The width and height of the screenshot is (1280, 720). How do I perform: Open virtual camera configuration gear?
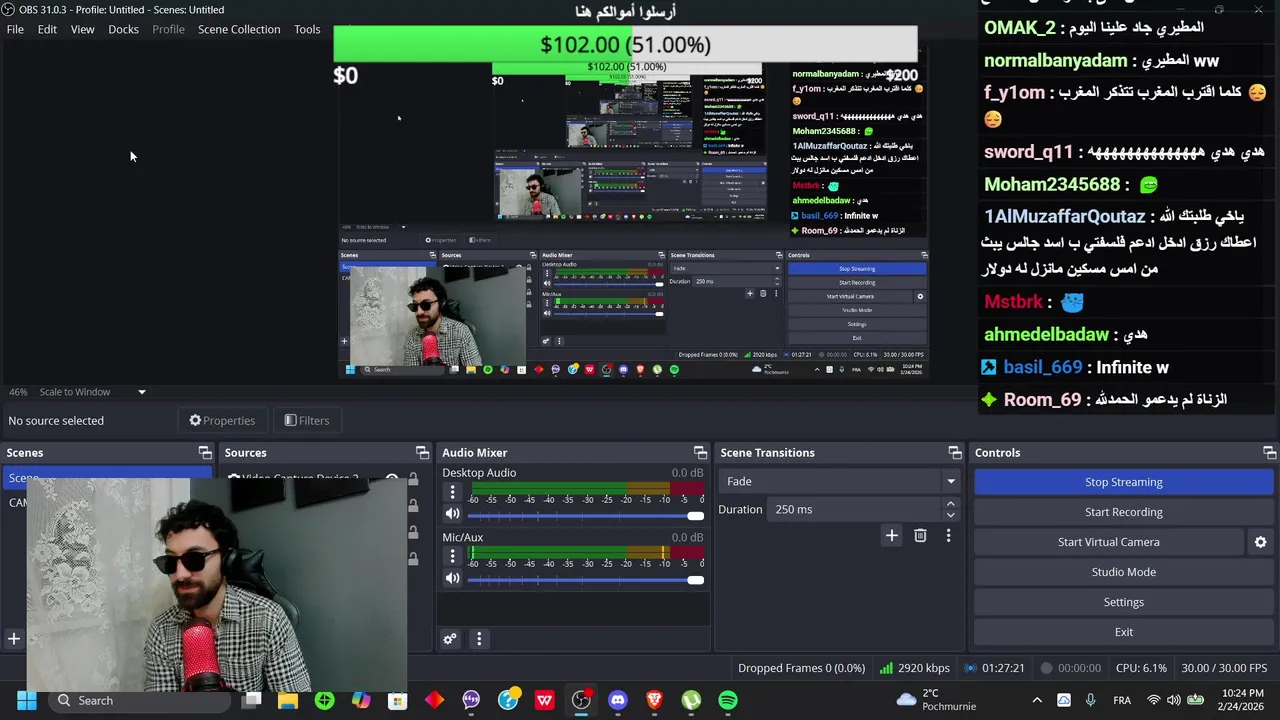pyautogui.click(x=1260, y=542)
